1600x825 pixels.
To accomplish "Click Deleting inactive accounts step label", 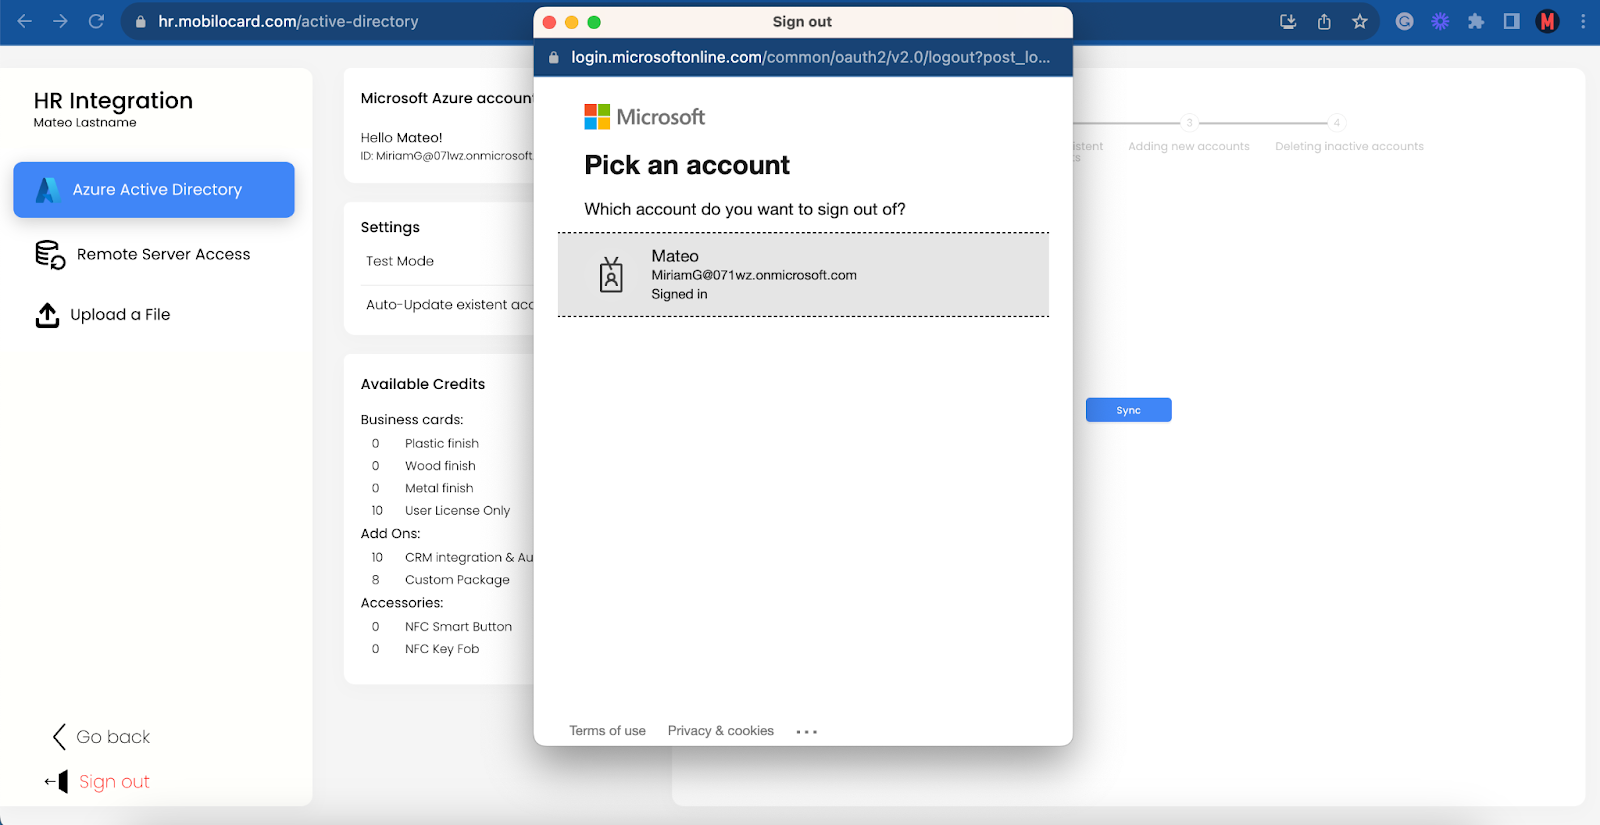I will coord(1349,146).
